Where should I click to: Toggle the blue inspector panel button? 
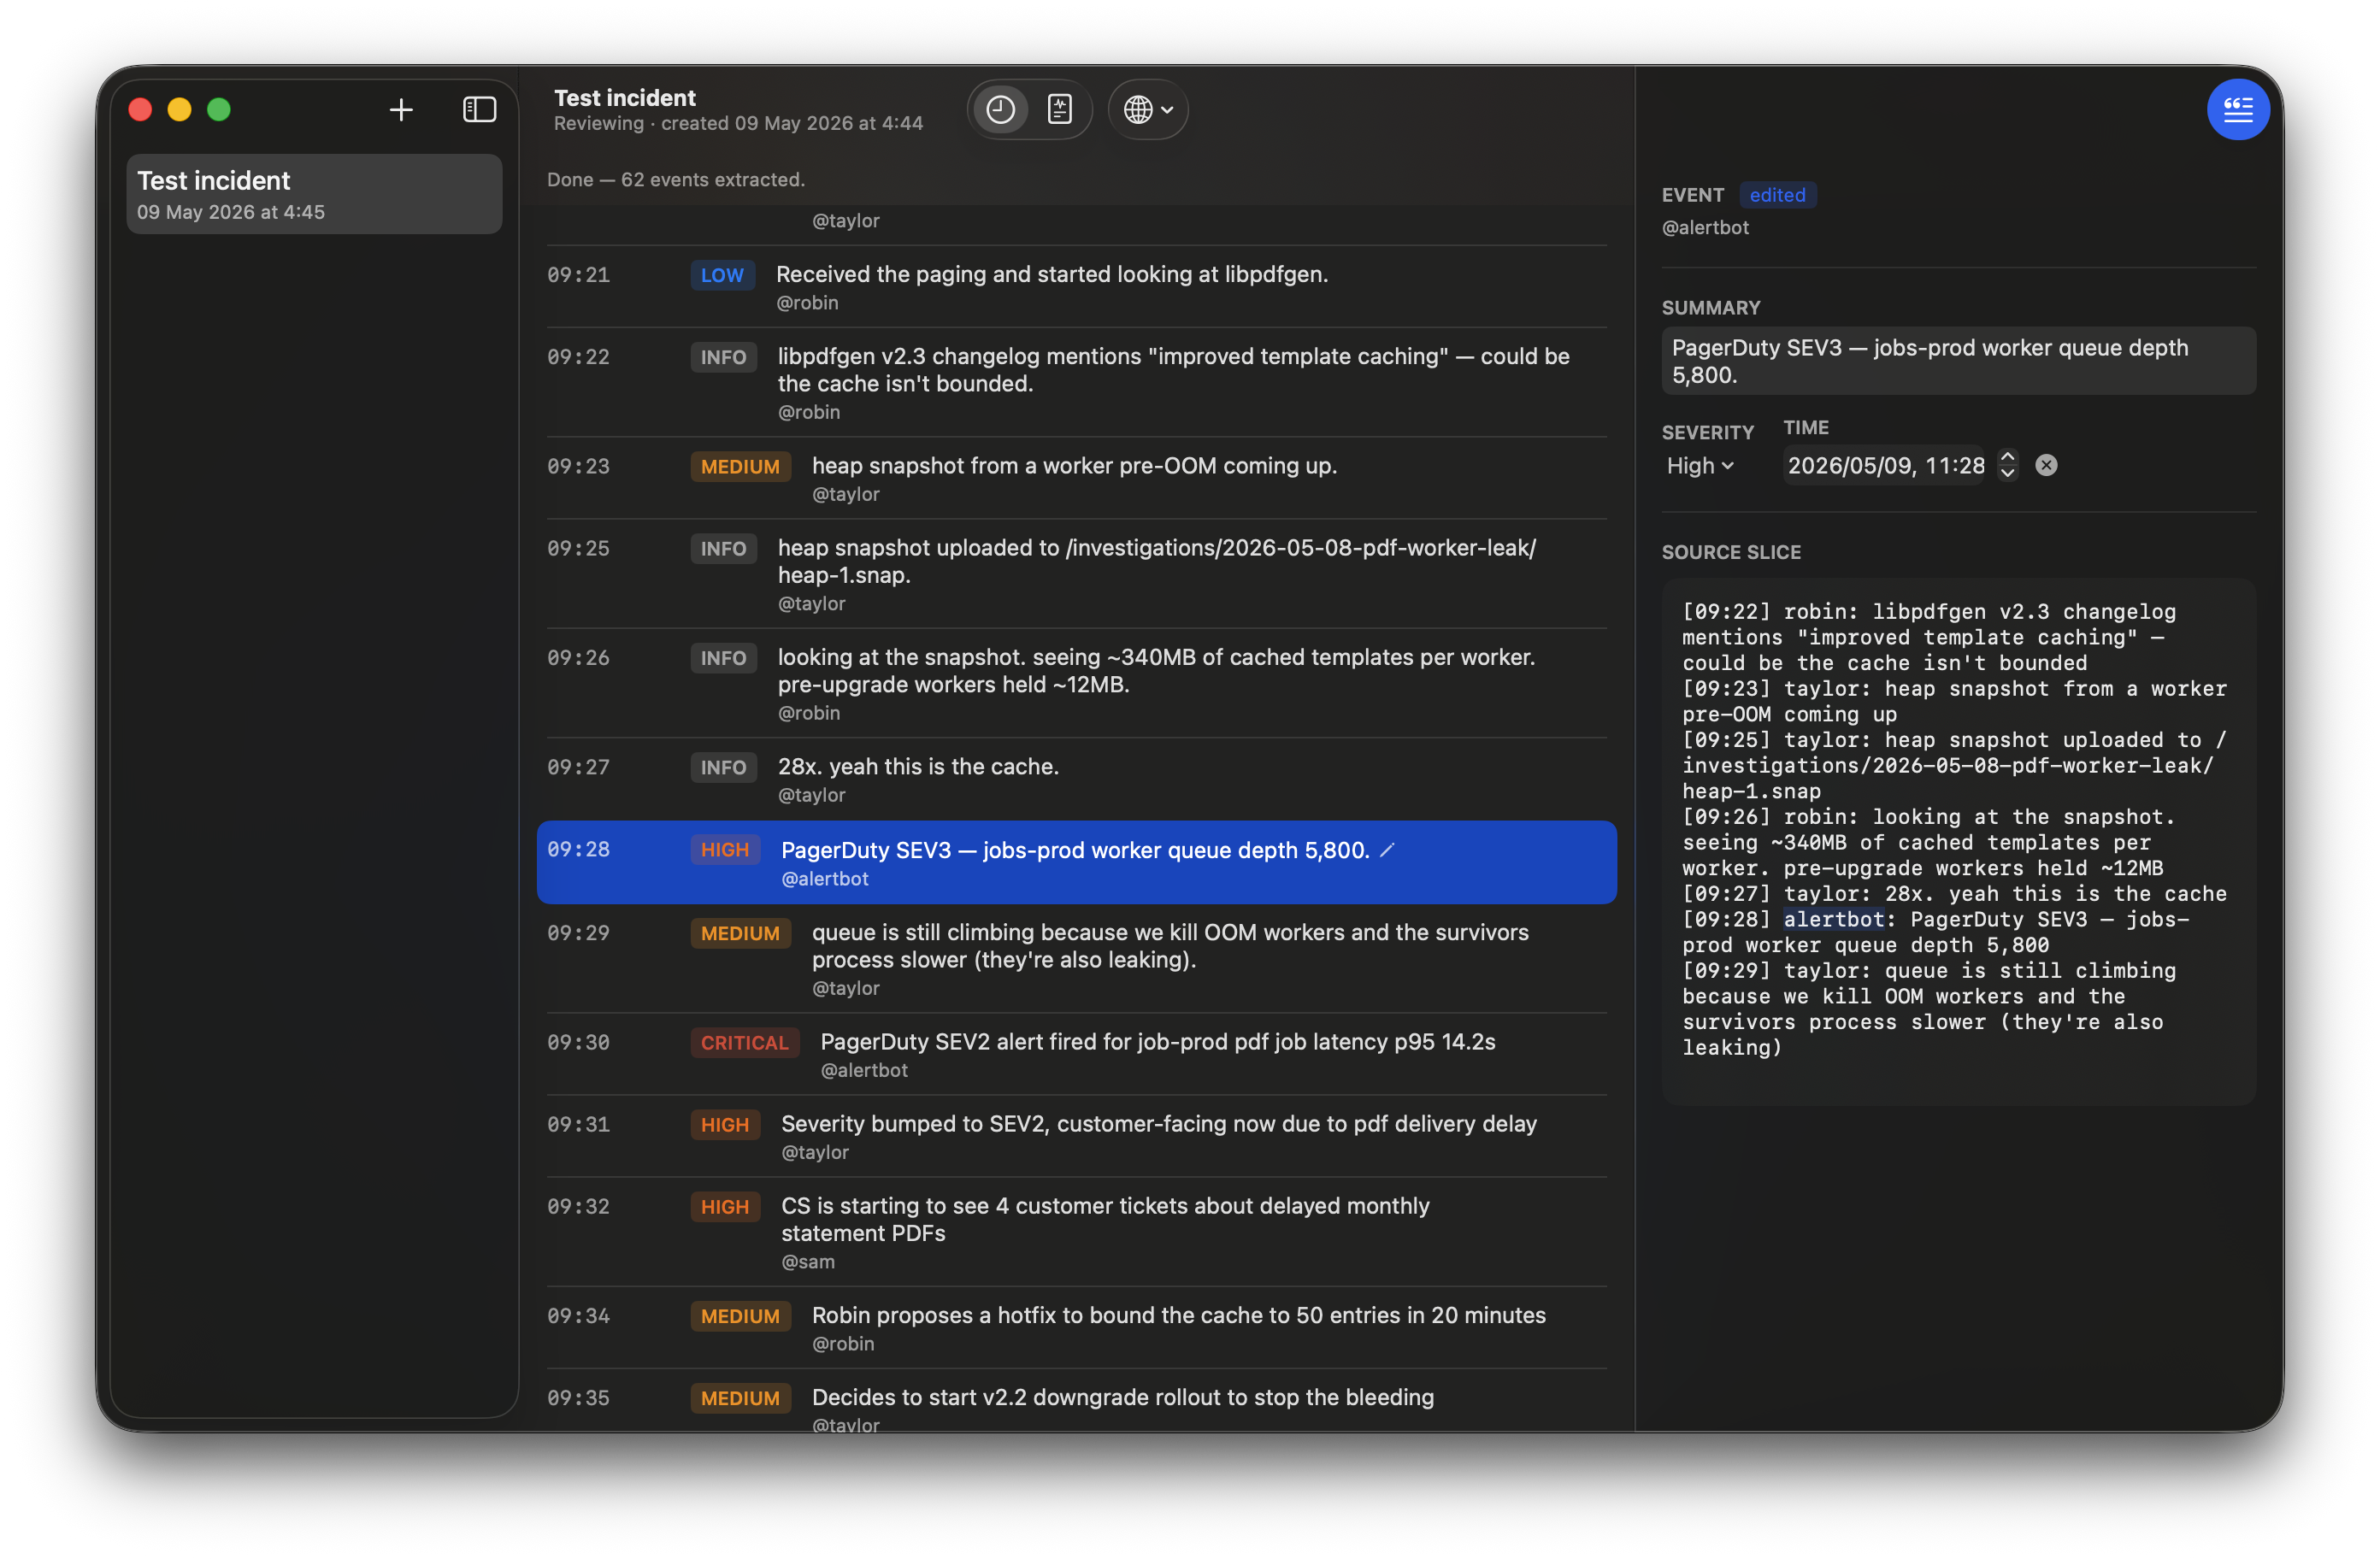pos(2237,109)
